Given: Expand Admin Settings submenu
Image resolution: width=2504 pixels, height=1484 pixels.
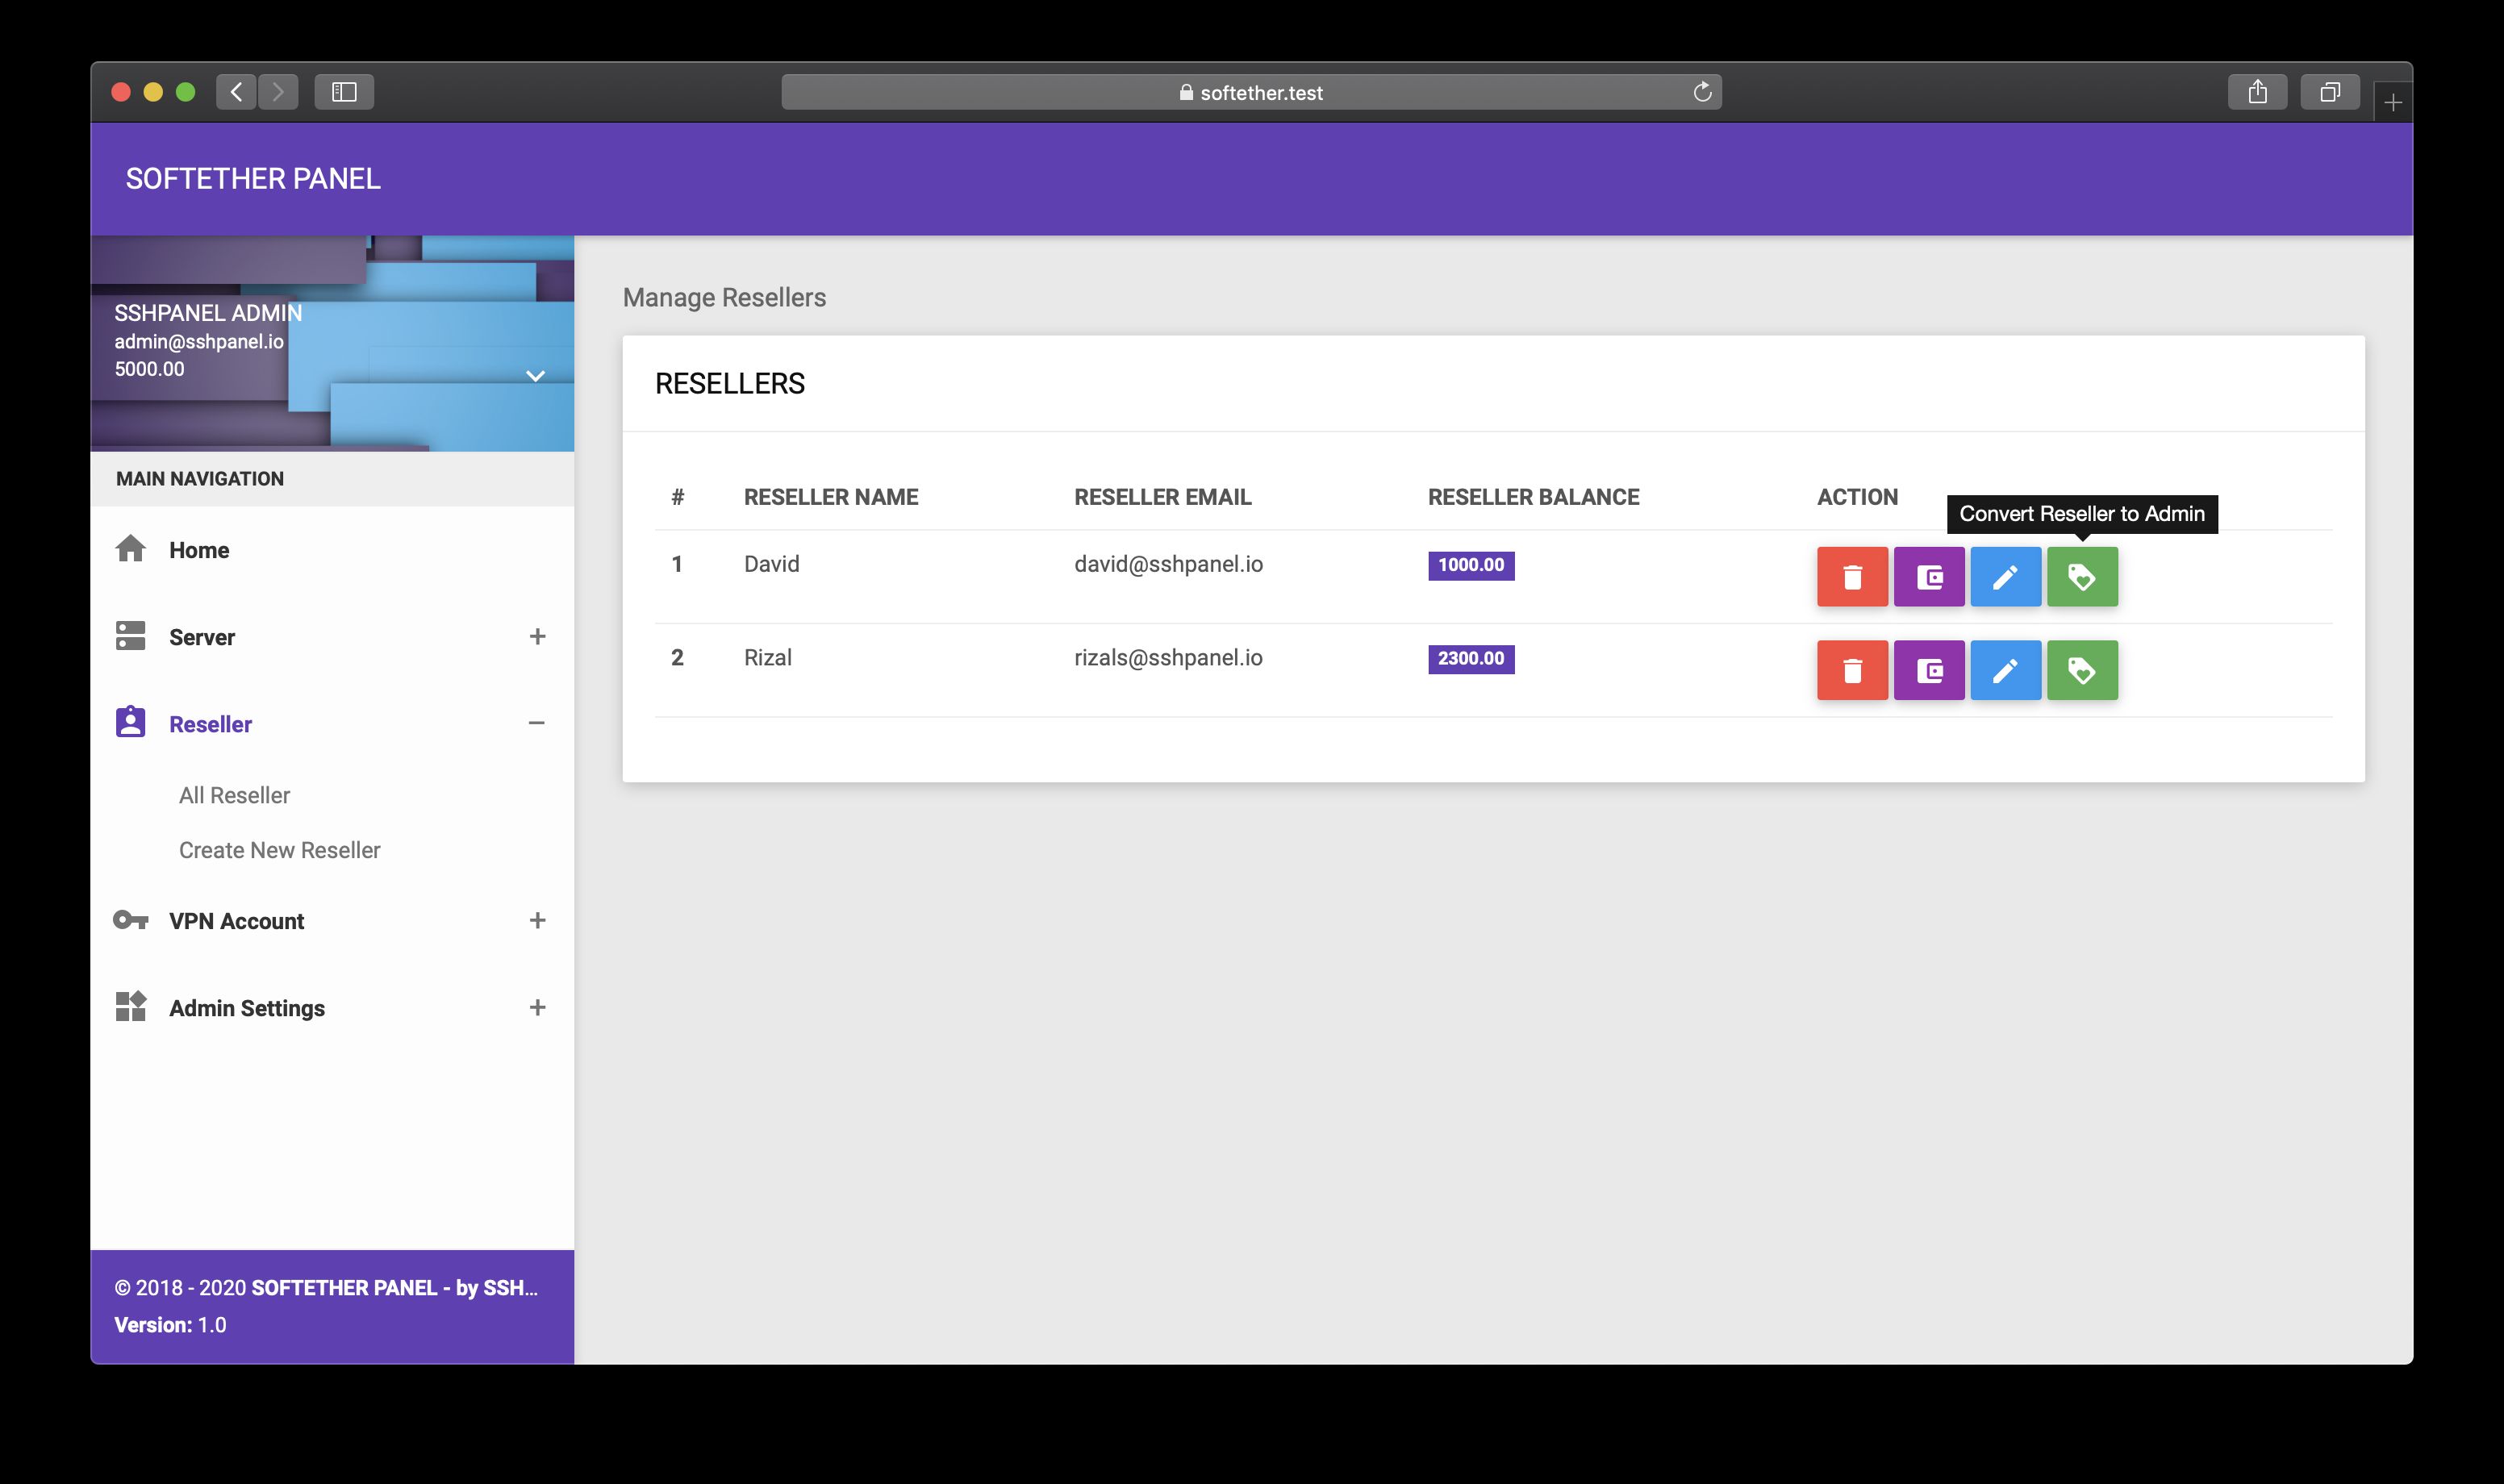Looking at the screenshot, I should pos(537,1007).
